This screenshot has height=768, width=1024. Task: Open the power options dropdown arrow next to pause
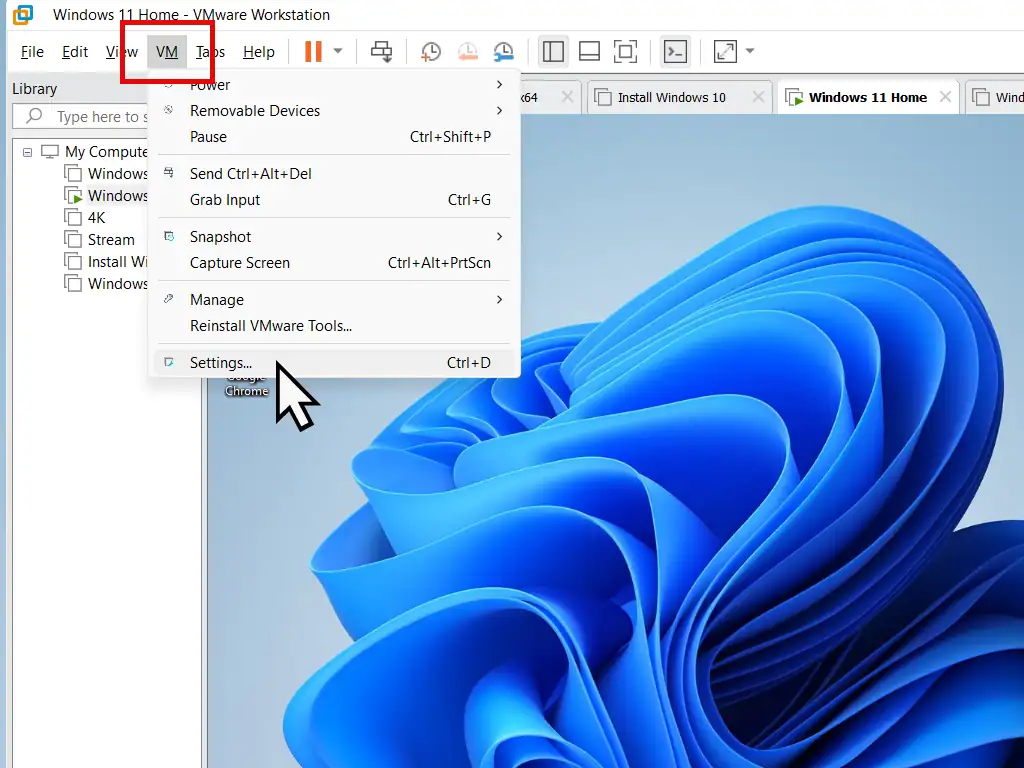(338, 51)
